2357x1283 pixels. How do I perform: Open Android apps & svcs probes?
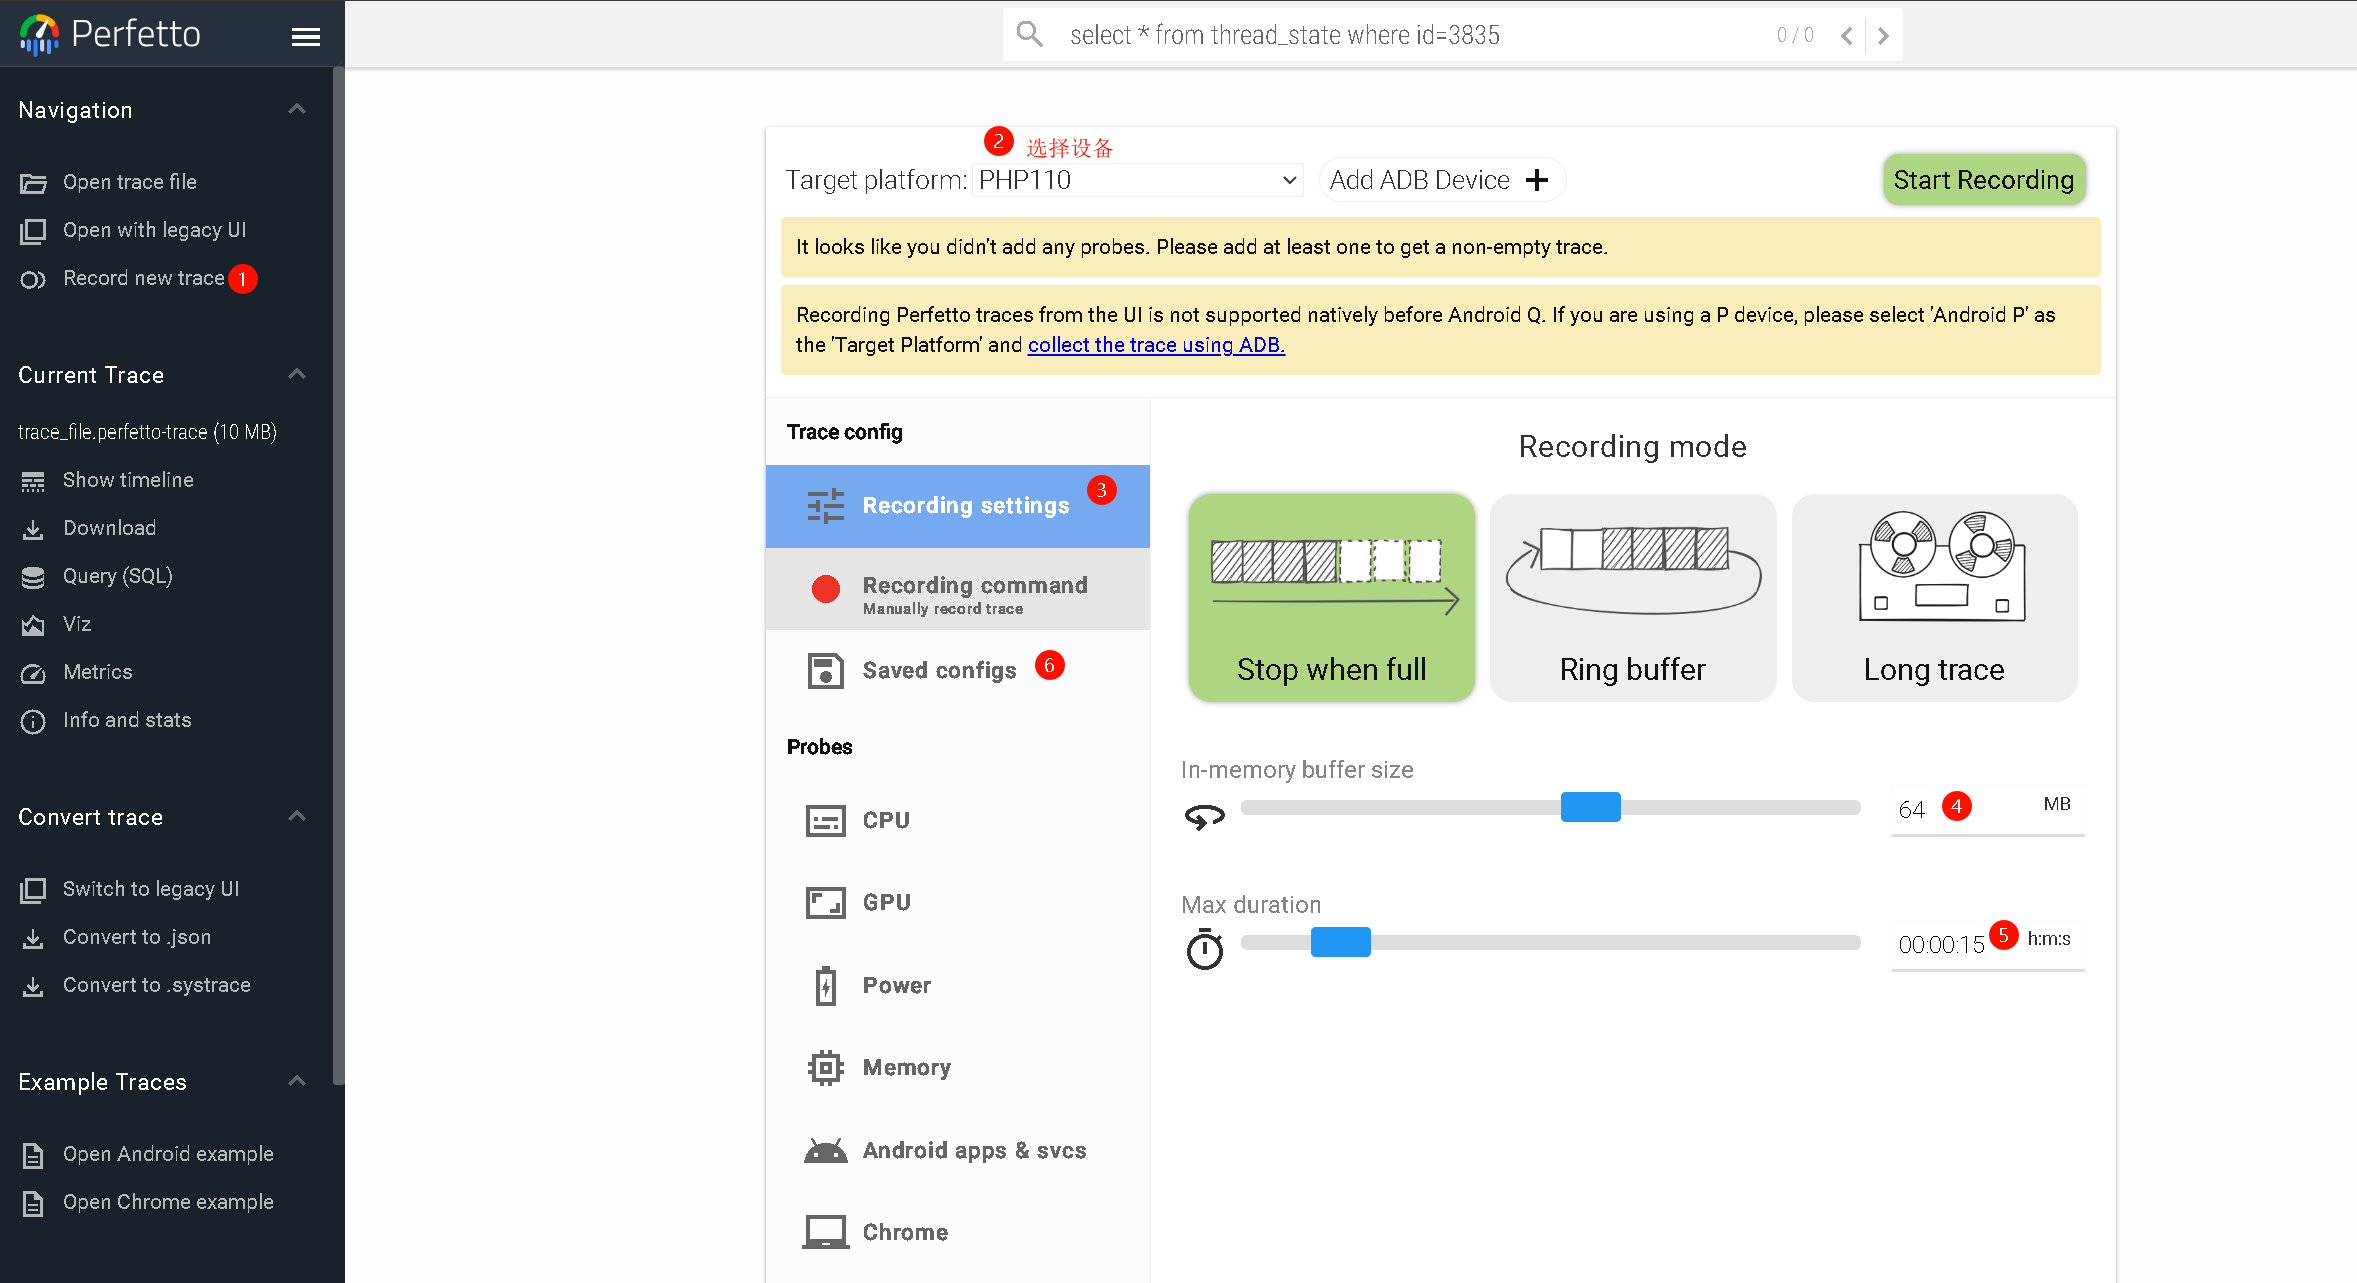(973, 1150)
